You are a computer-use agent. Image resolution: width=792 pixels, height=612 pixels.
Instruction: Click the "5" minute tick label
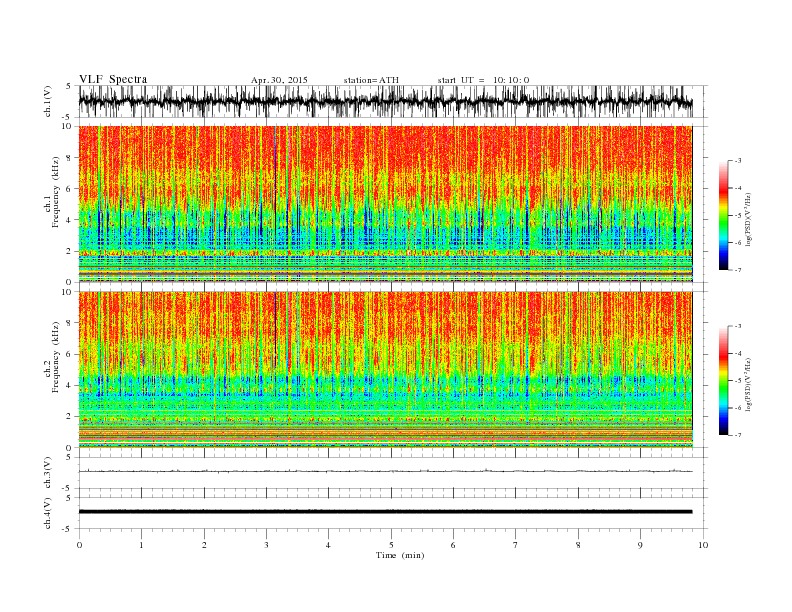[x=391, y=545]
